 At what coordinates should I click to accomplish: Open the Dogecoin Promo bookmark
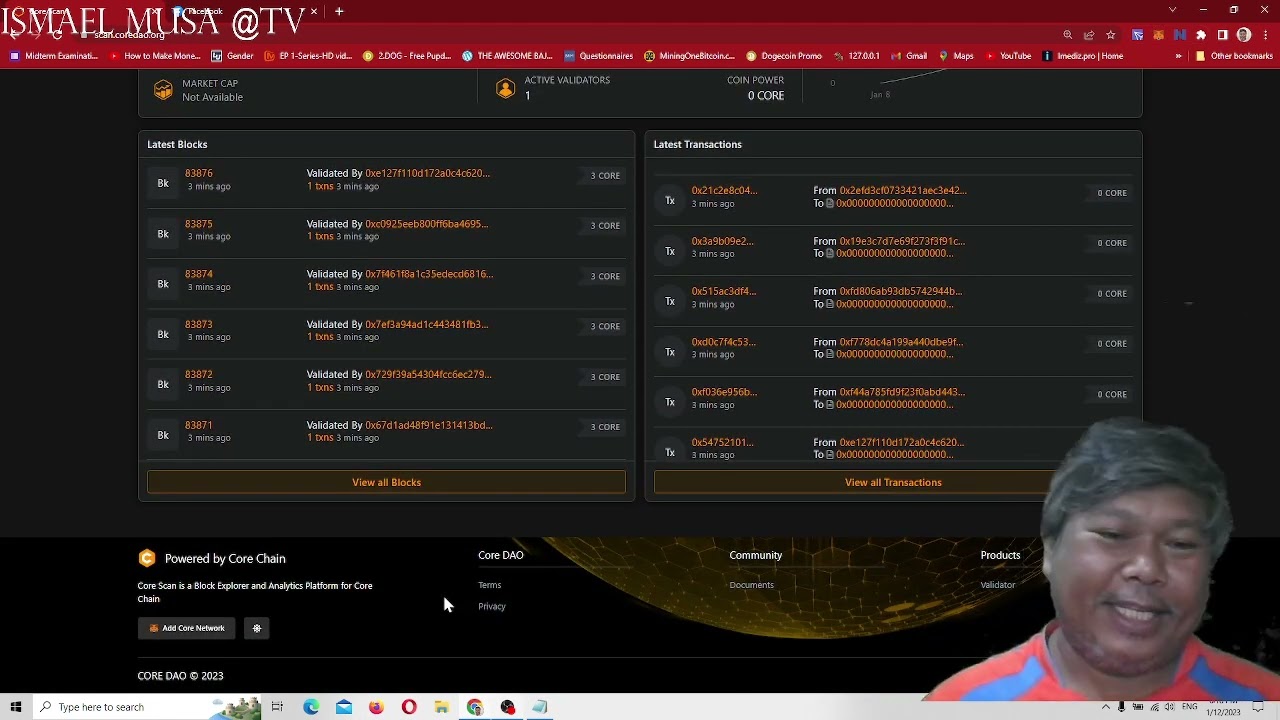click(784, 56)
